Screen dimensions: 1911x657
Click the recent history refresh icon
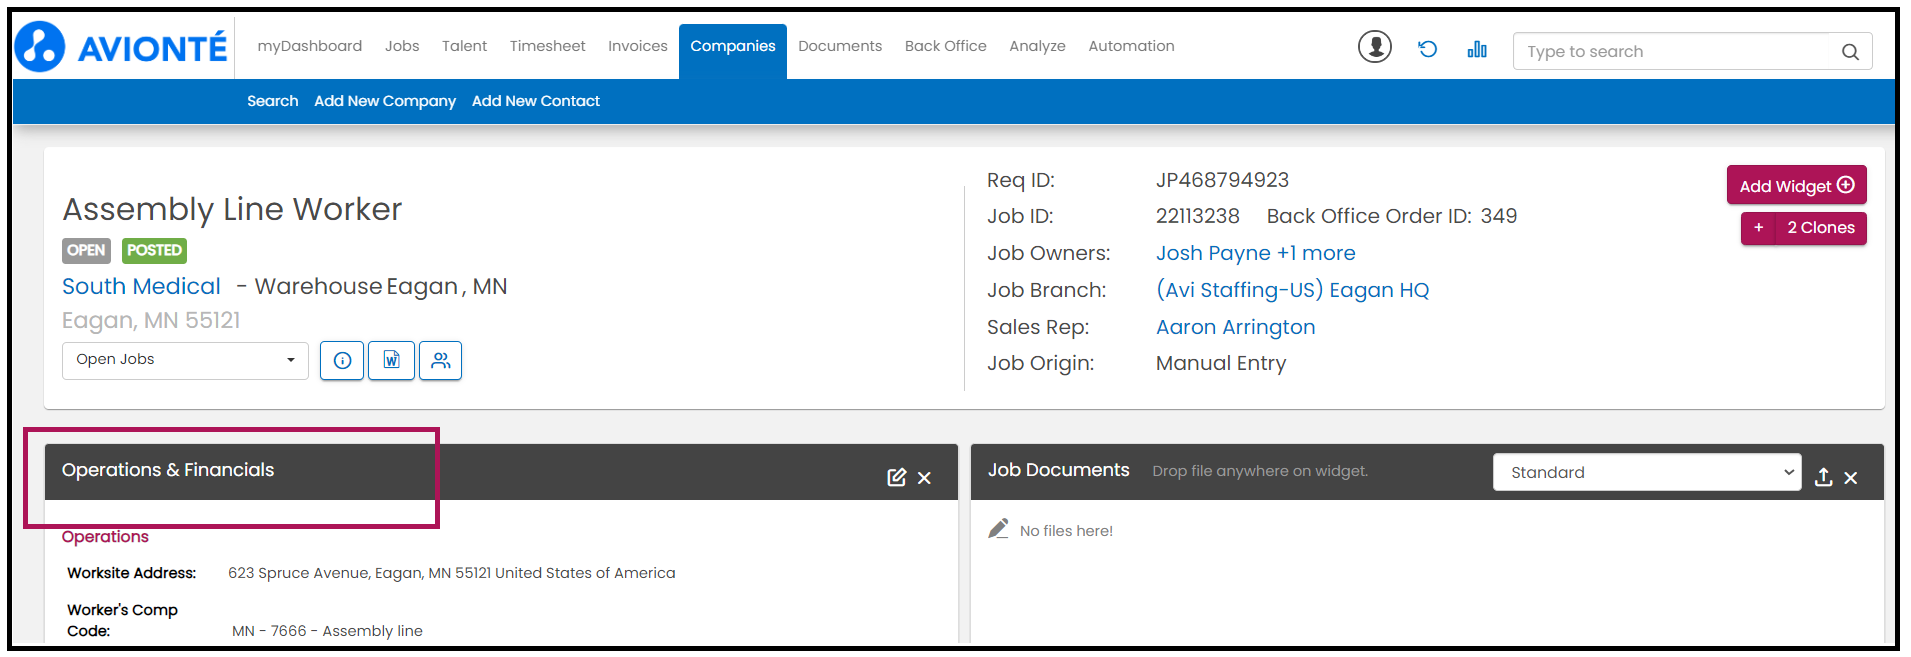(1427, 48)
